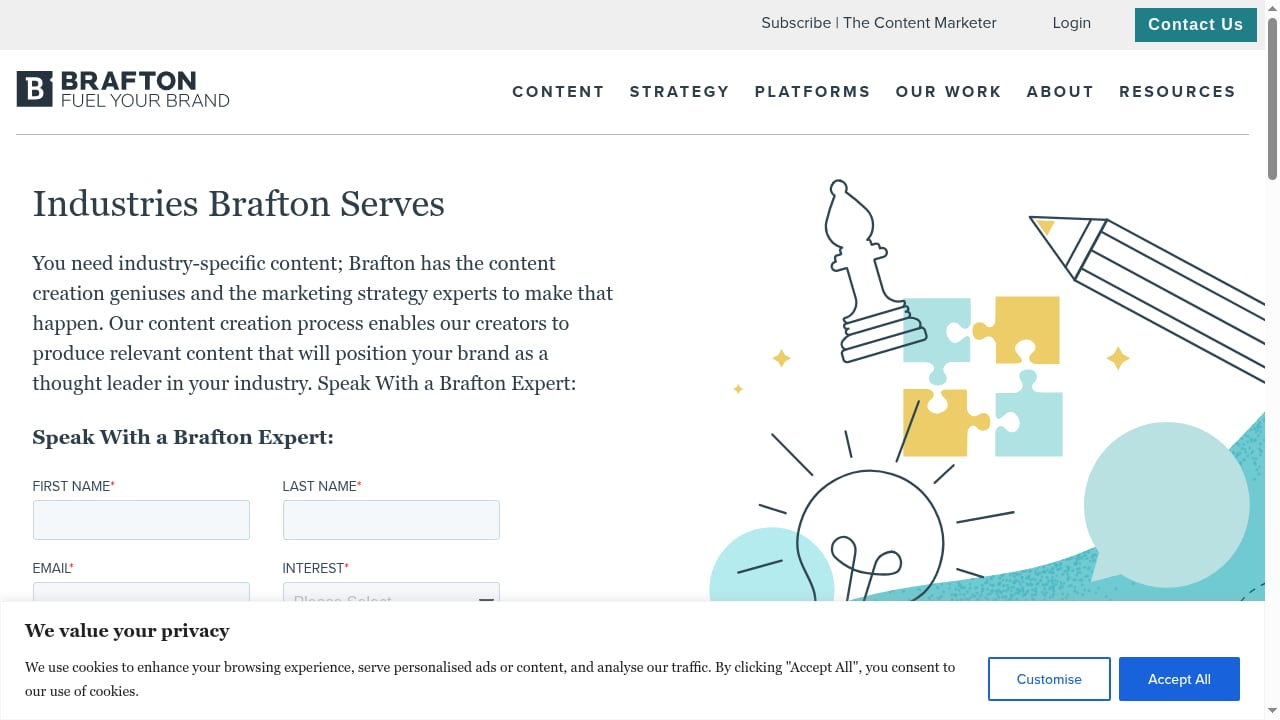Open the OUR WORK menu
This screenshot has height=720, width=1280.
coord(949,92)
